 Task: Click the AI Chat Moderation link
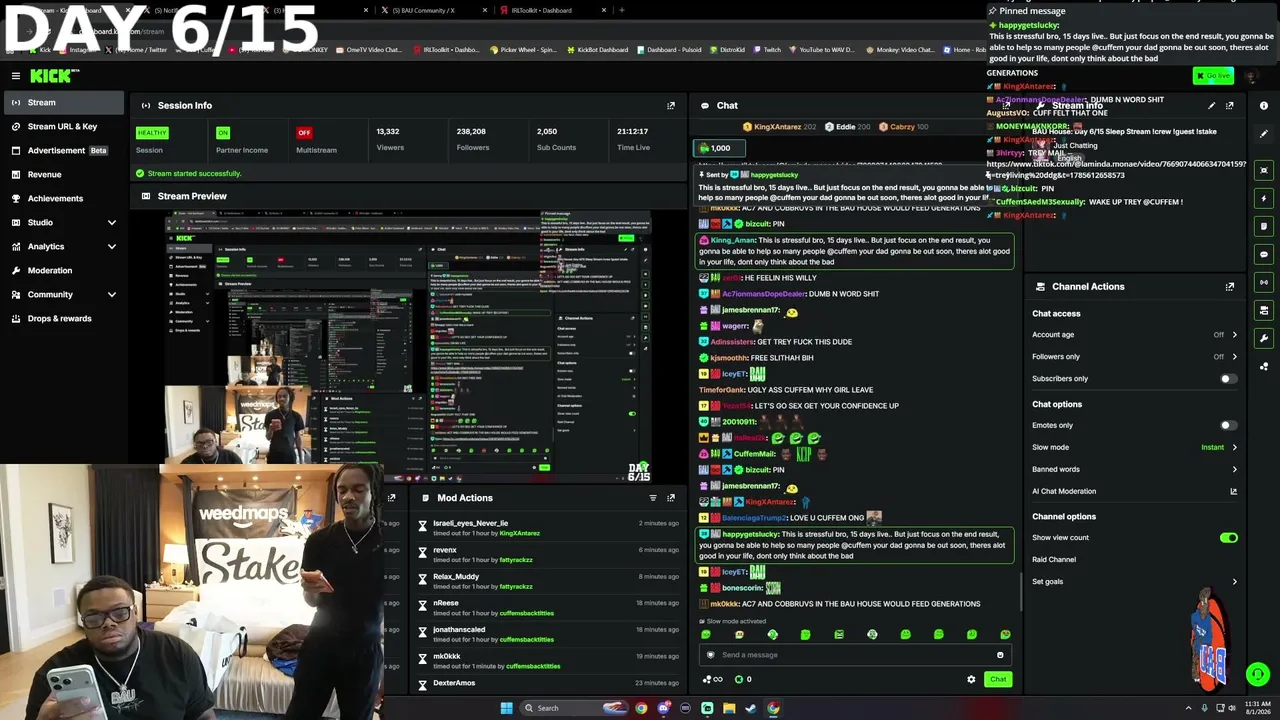[x=1064, y=491]
